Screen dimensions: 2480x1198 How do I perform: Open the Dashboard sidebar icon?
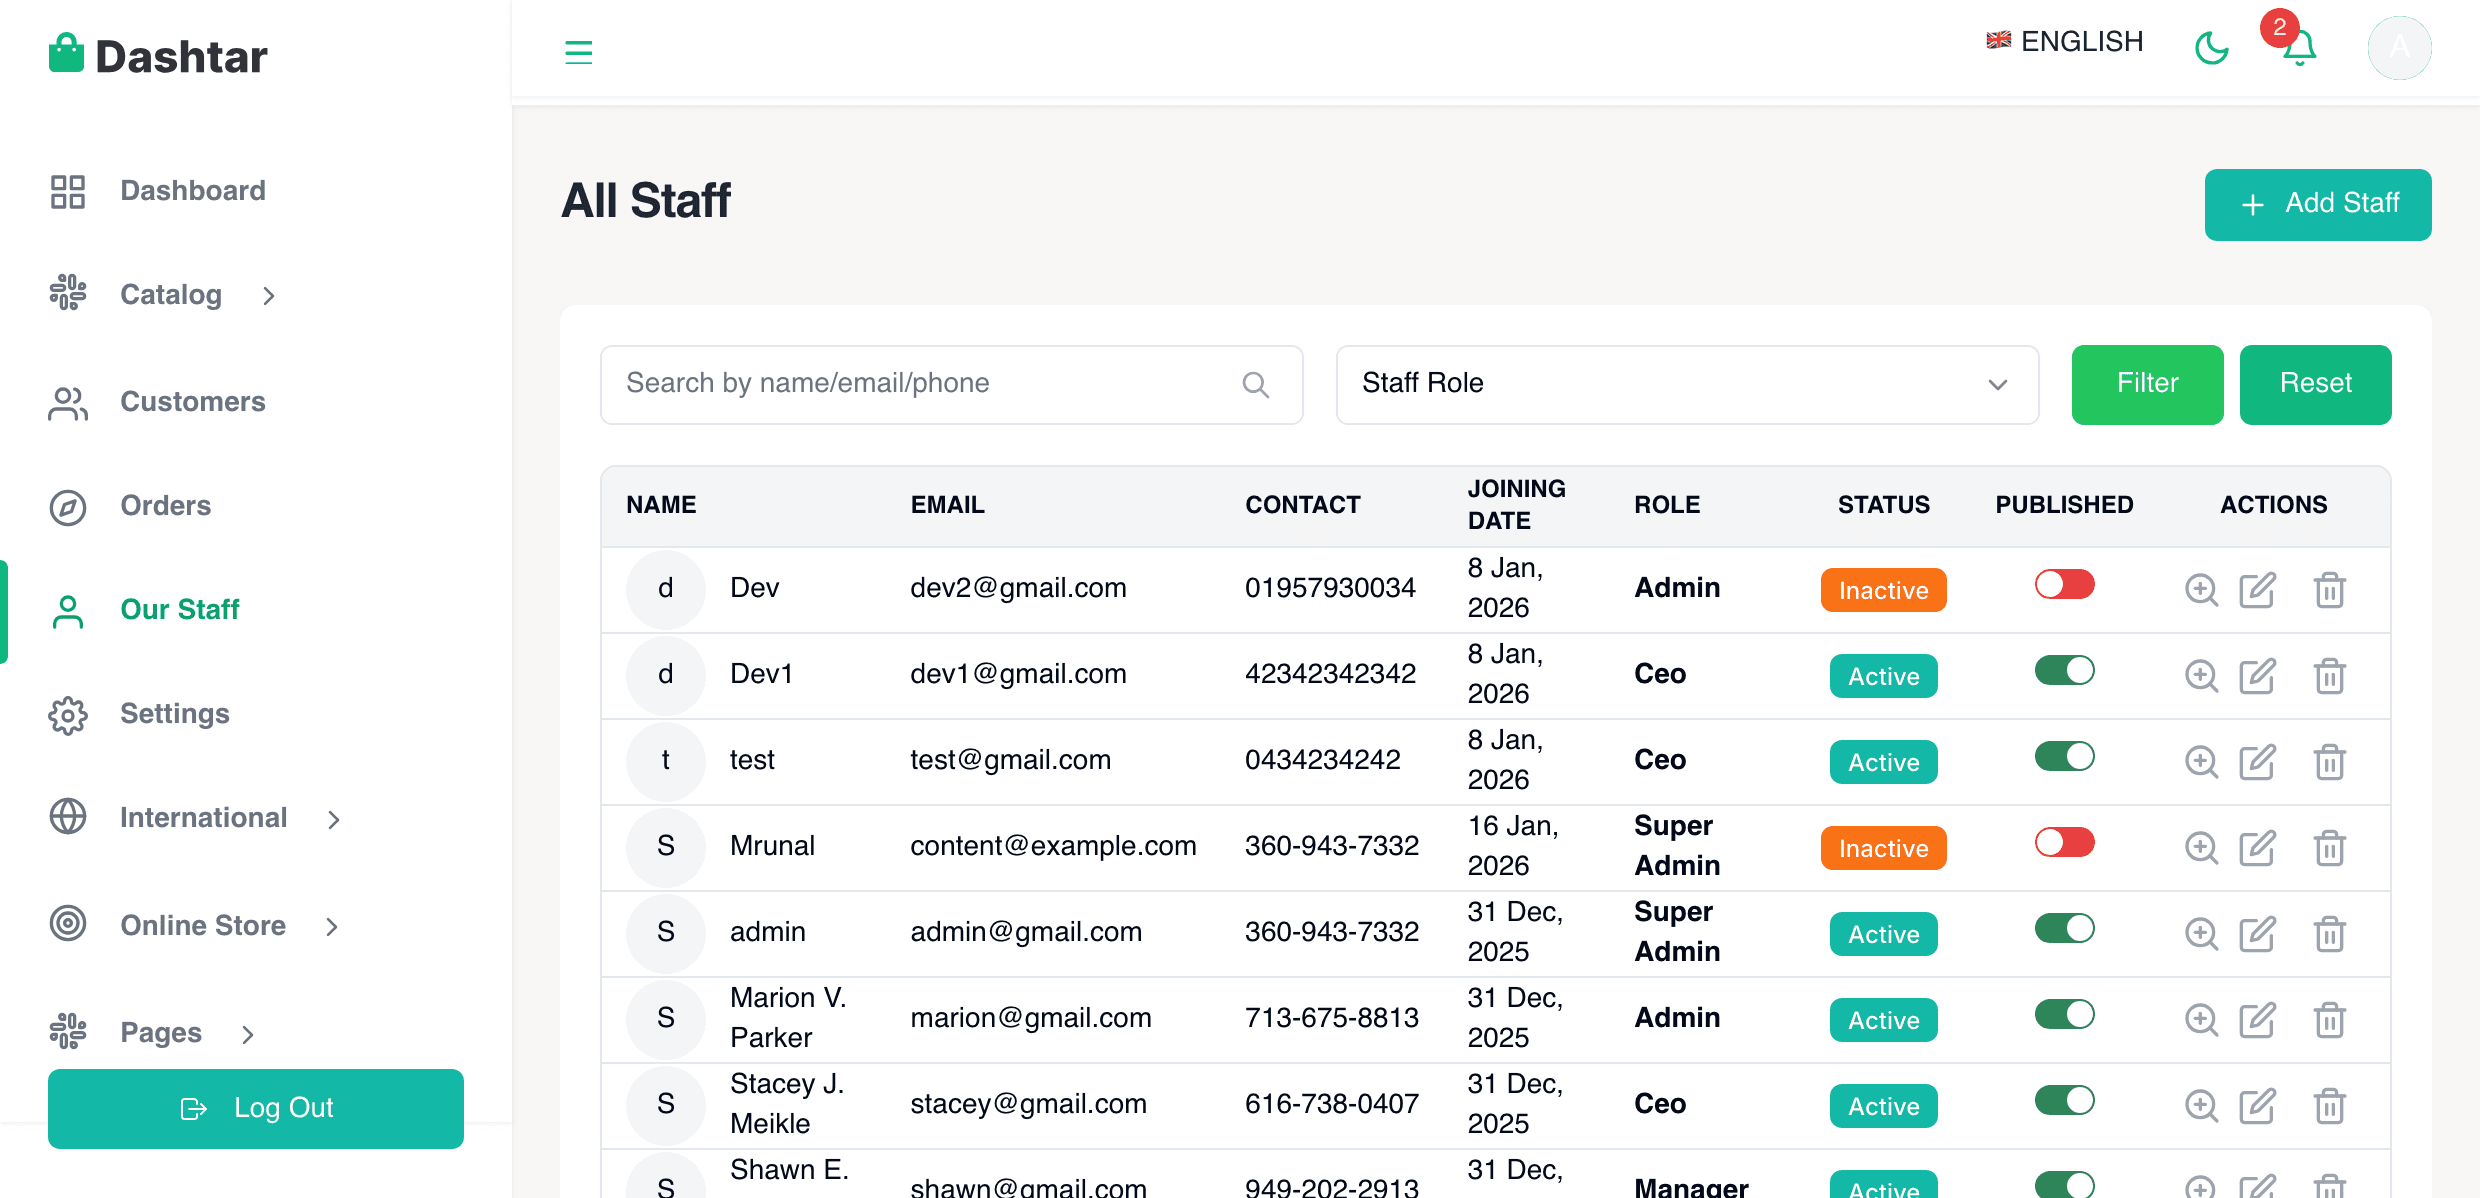[67, 190]
